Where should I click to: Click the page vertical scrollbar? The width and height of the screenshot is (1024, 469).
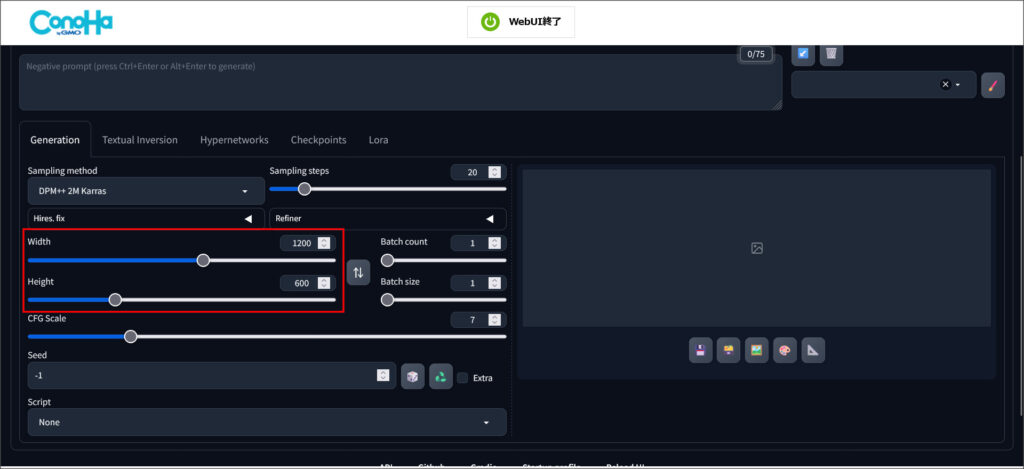click(x=1021, y=284)
